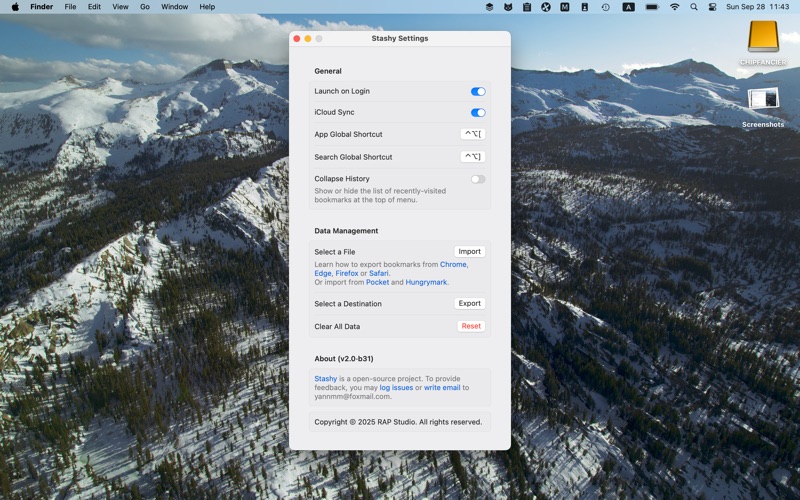Select the Screenshots stack on desktop
Viewport: 800px width, 500px height.
tap(763, 98)
